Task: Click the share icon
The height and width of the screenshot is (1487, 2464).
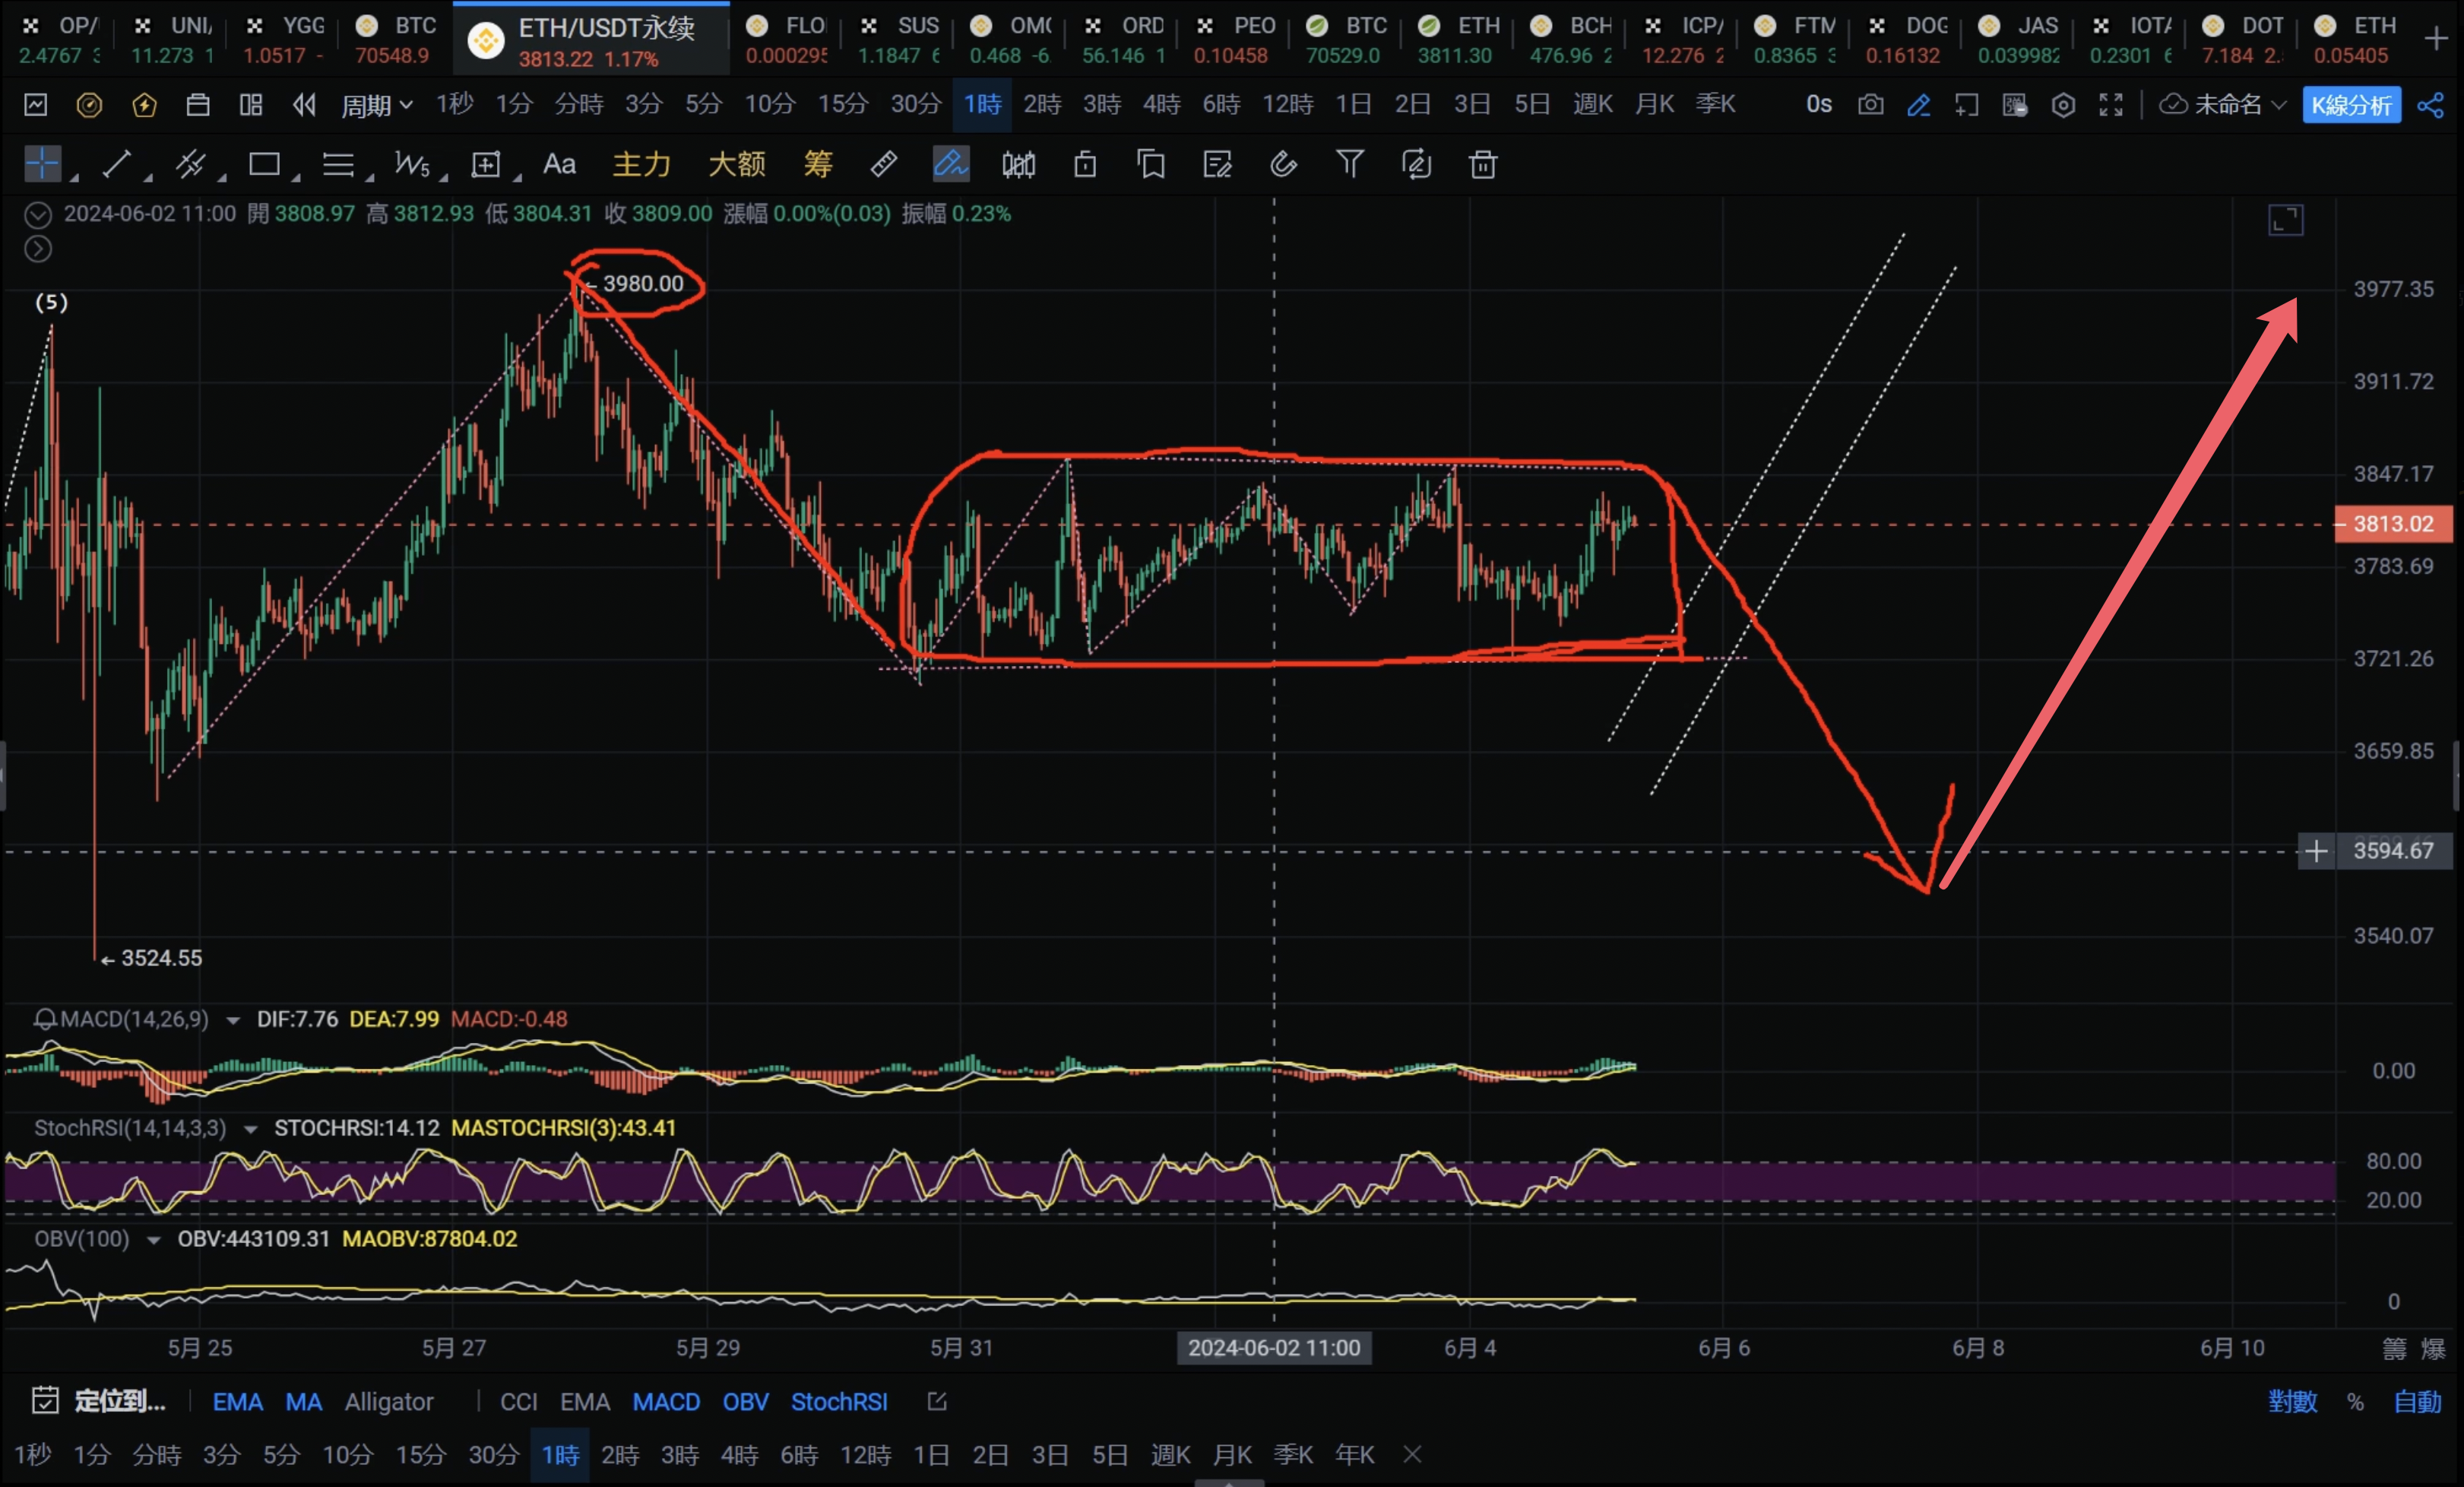Action: (x=2430, y=104)
